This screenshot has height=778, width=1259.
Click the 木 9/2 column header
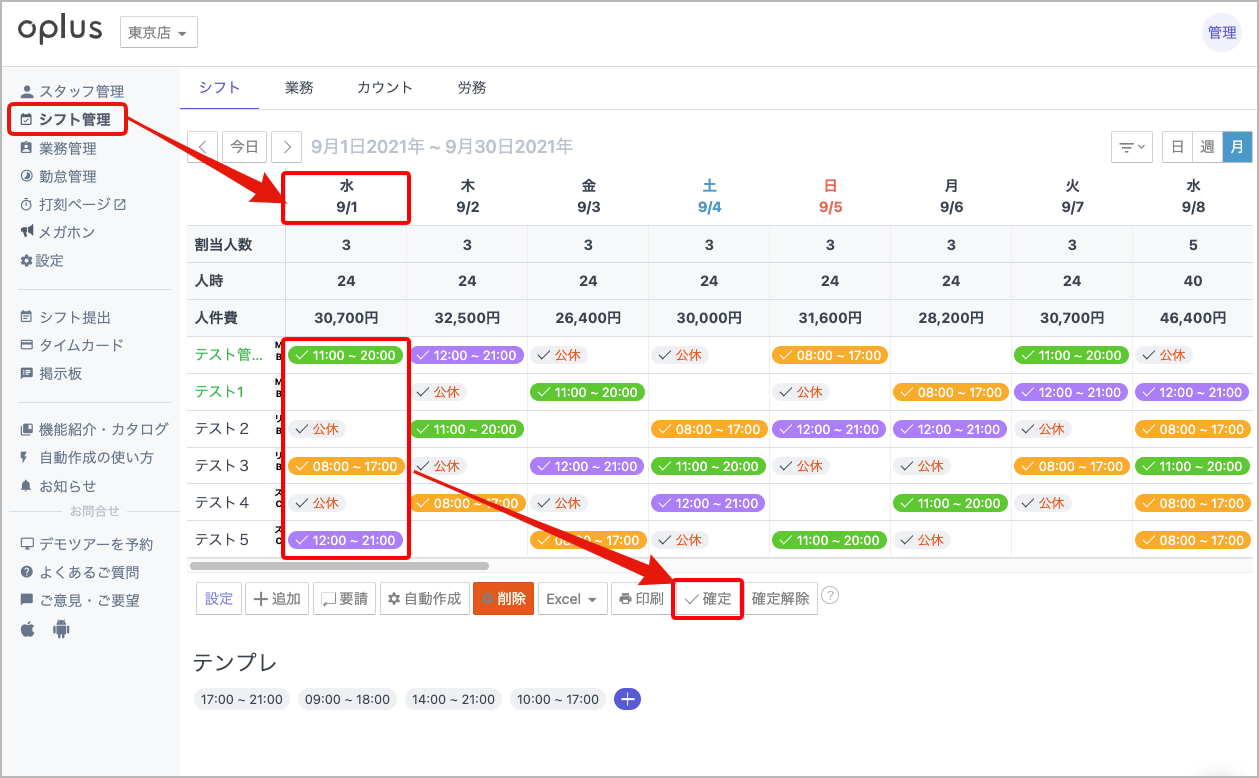pos(467,197)
